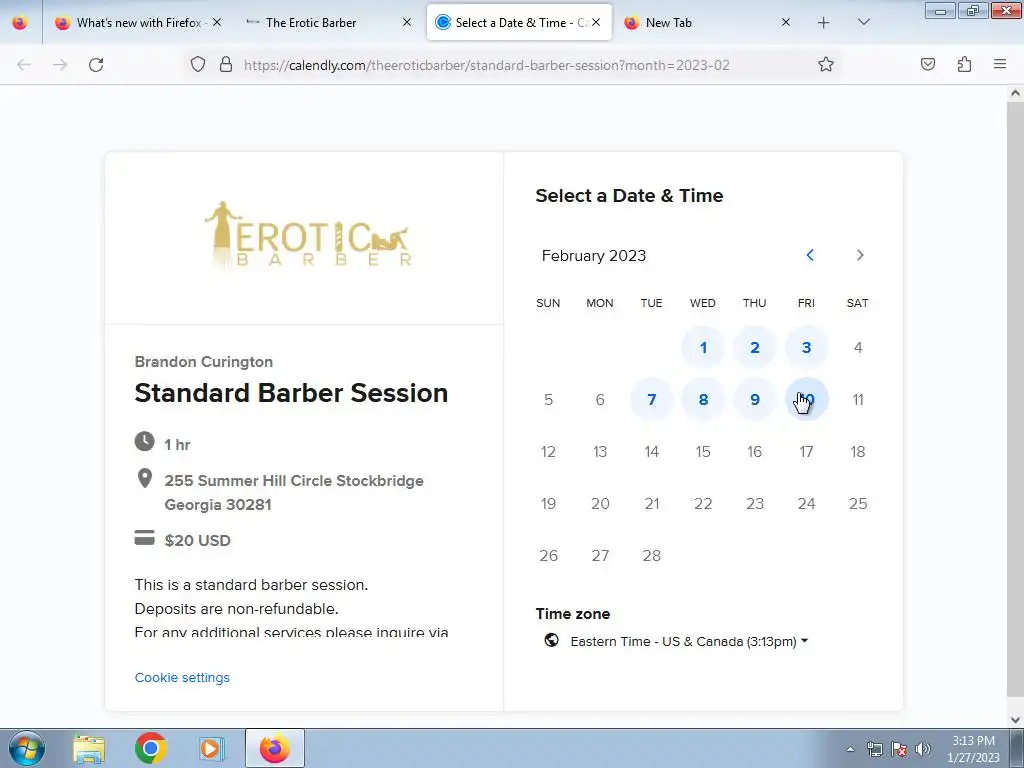
Task: Open the extensions puzzle icon
Action: [964, 64]
